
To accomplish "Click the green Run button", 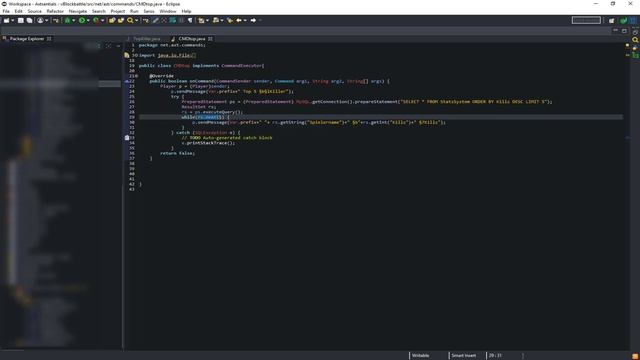I will pyautogui.click(x=82, y=20).
